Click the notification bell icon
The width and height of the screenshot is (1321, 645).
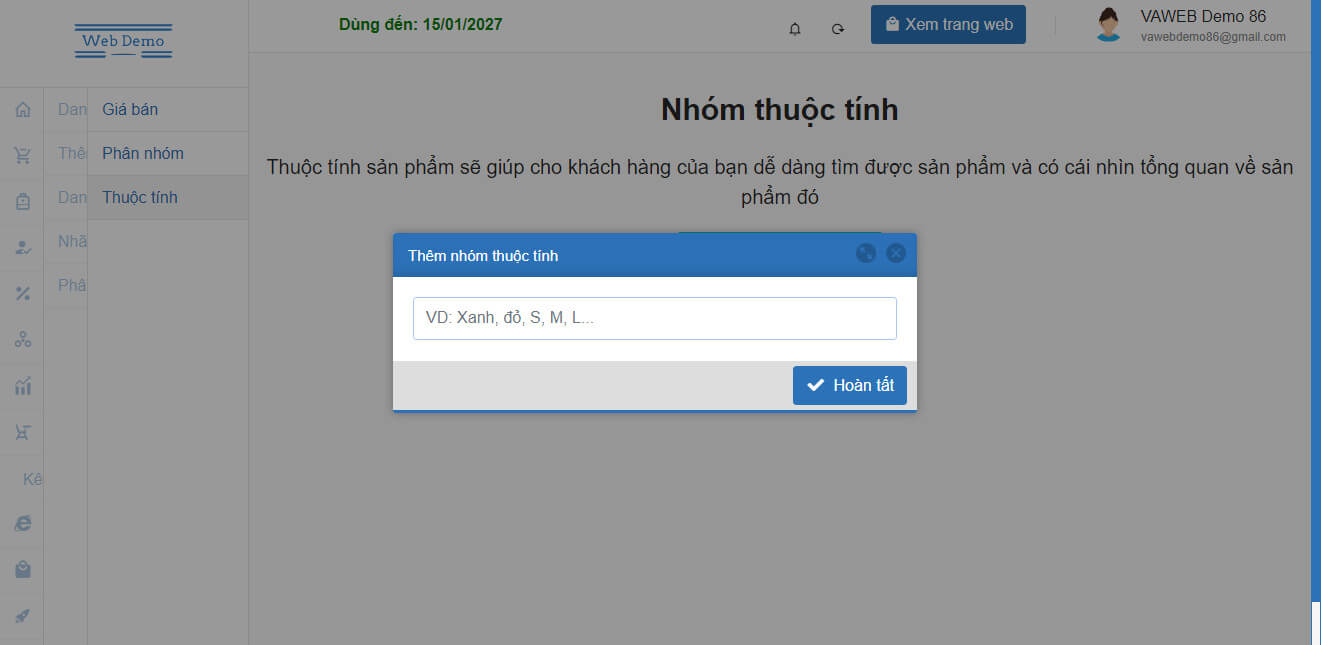coord(795,29)
